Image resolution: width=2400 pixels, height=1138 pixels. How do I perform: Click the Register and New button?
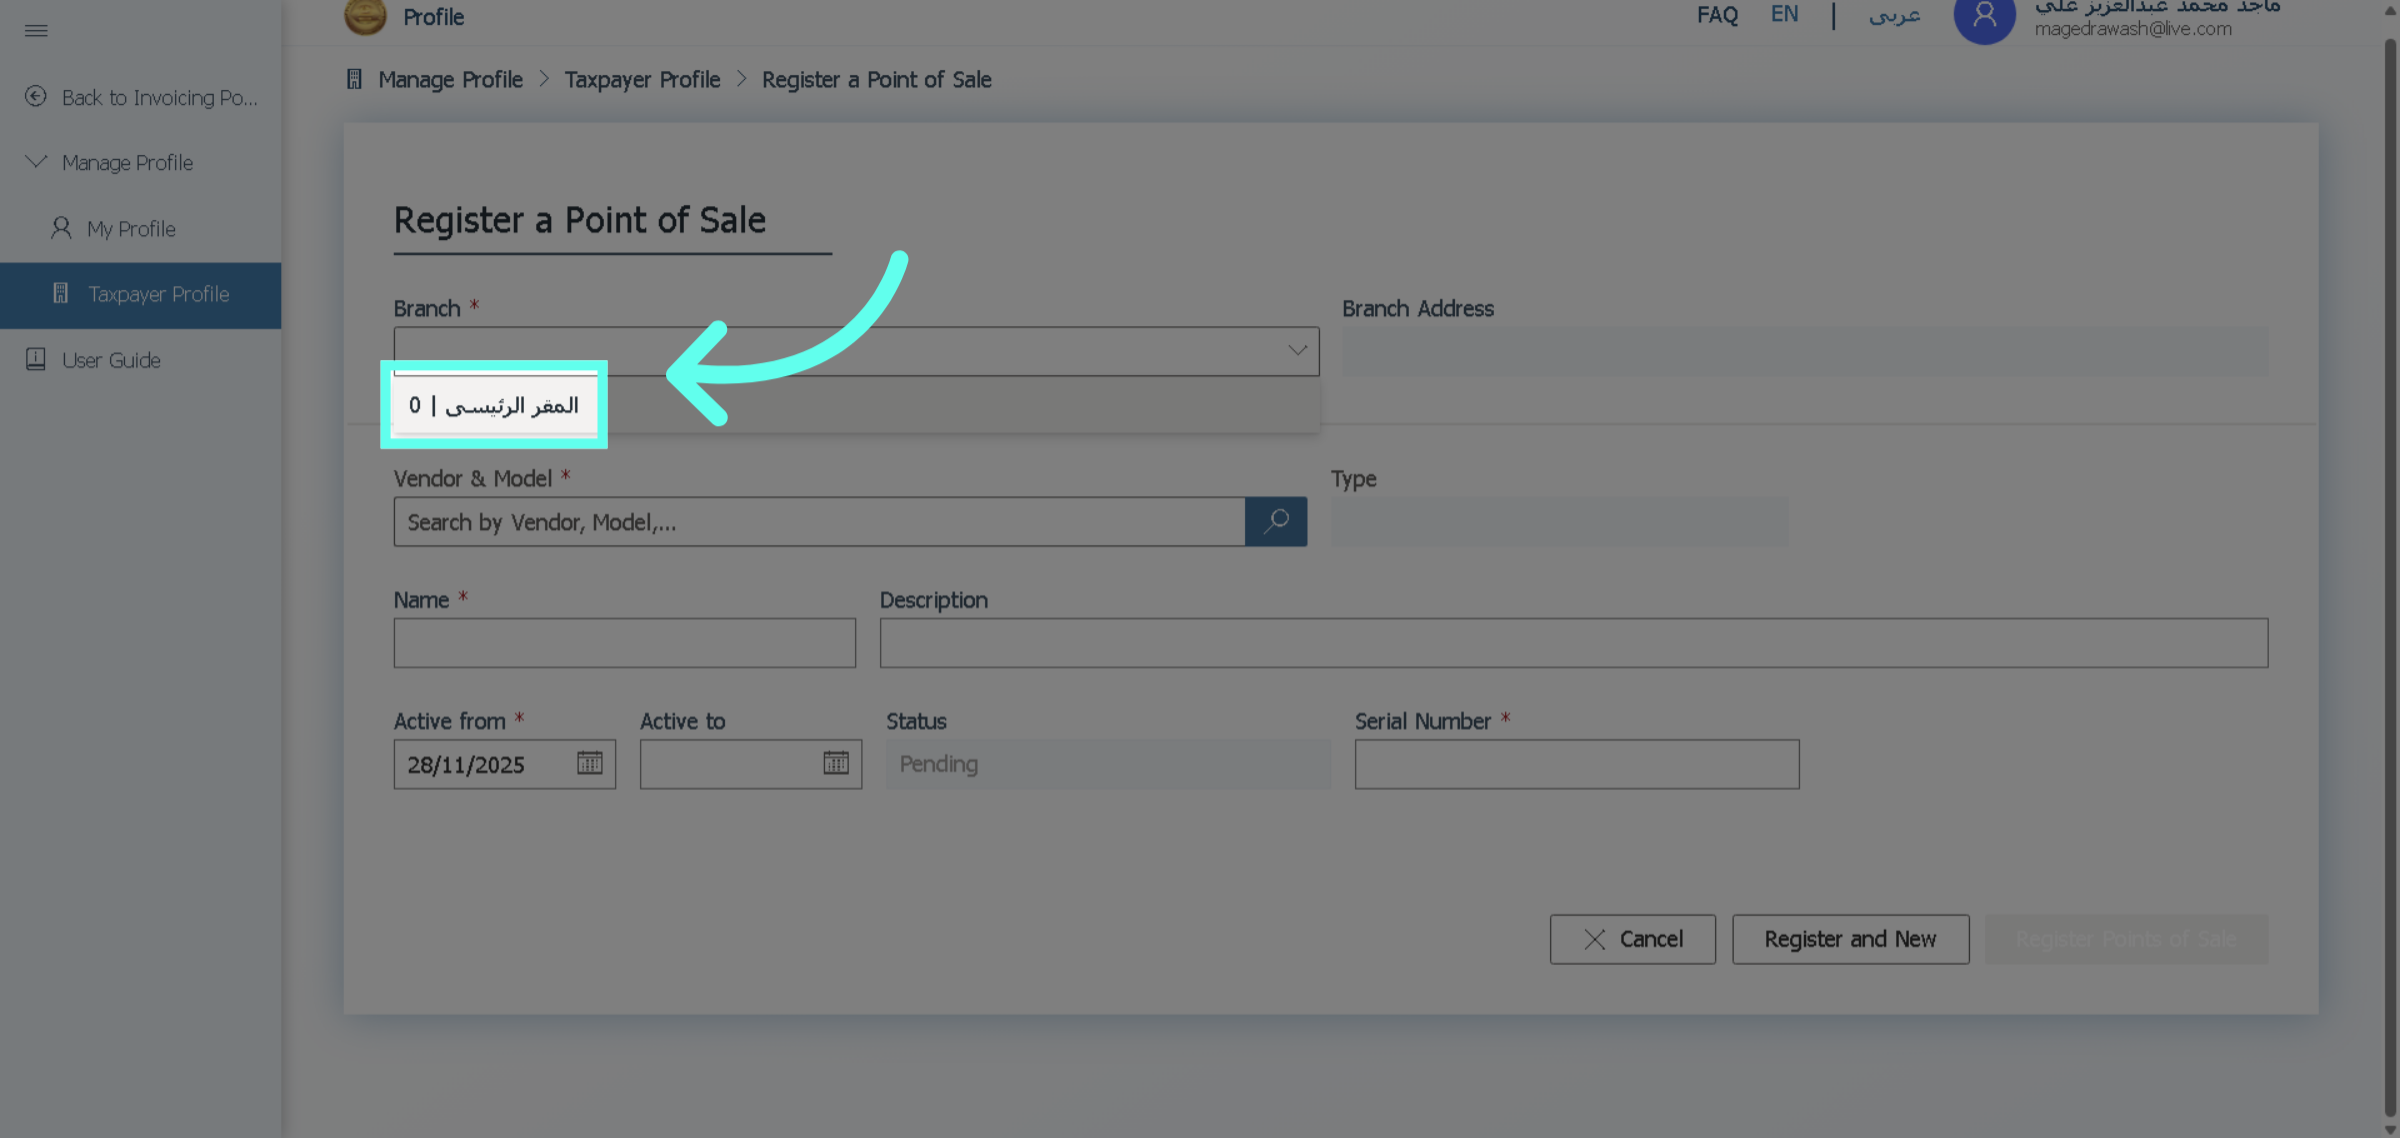pos(1850,939)
